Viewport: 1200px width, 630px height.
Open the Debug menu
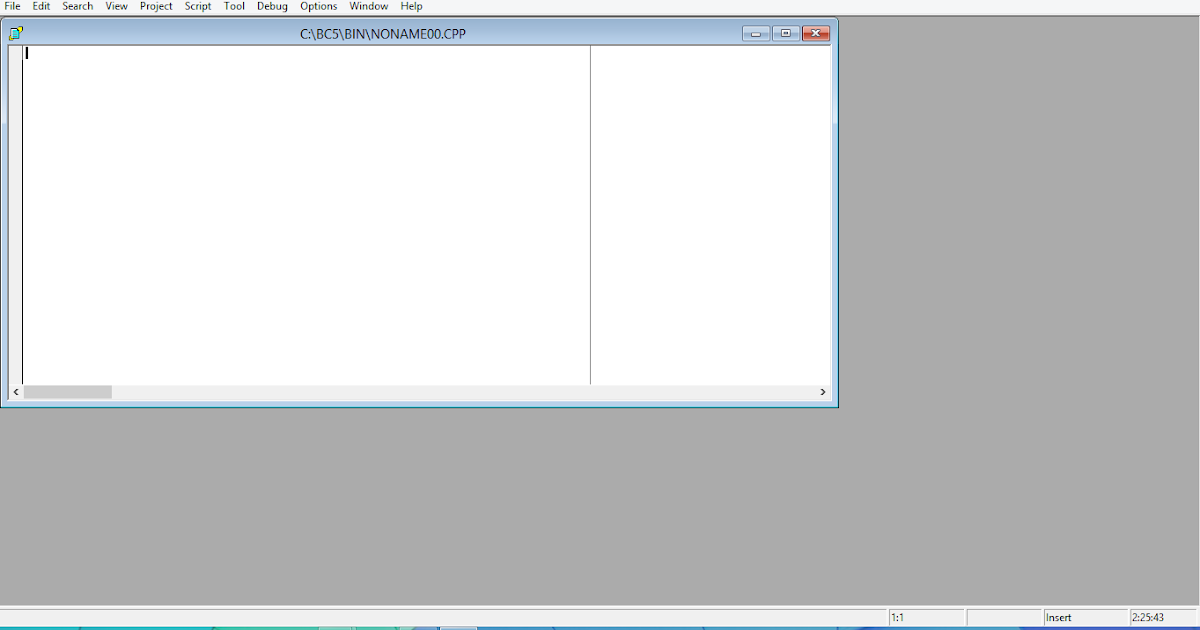271,6
